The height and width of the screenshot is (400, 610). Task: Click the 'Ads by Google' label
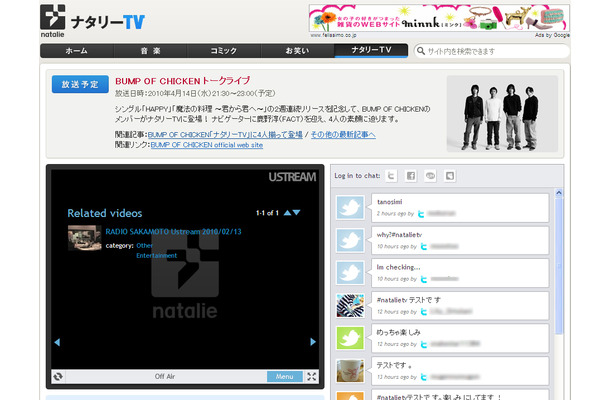pos(552,35)
